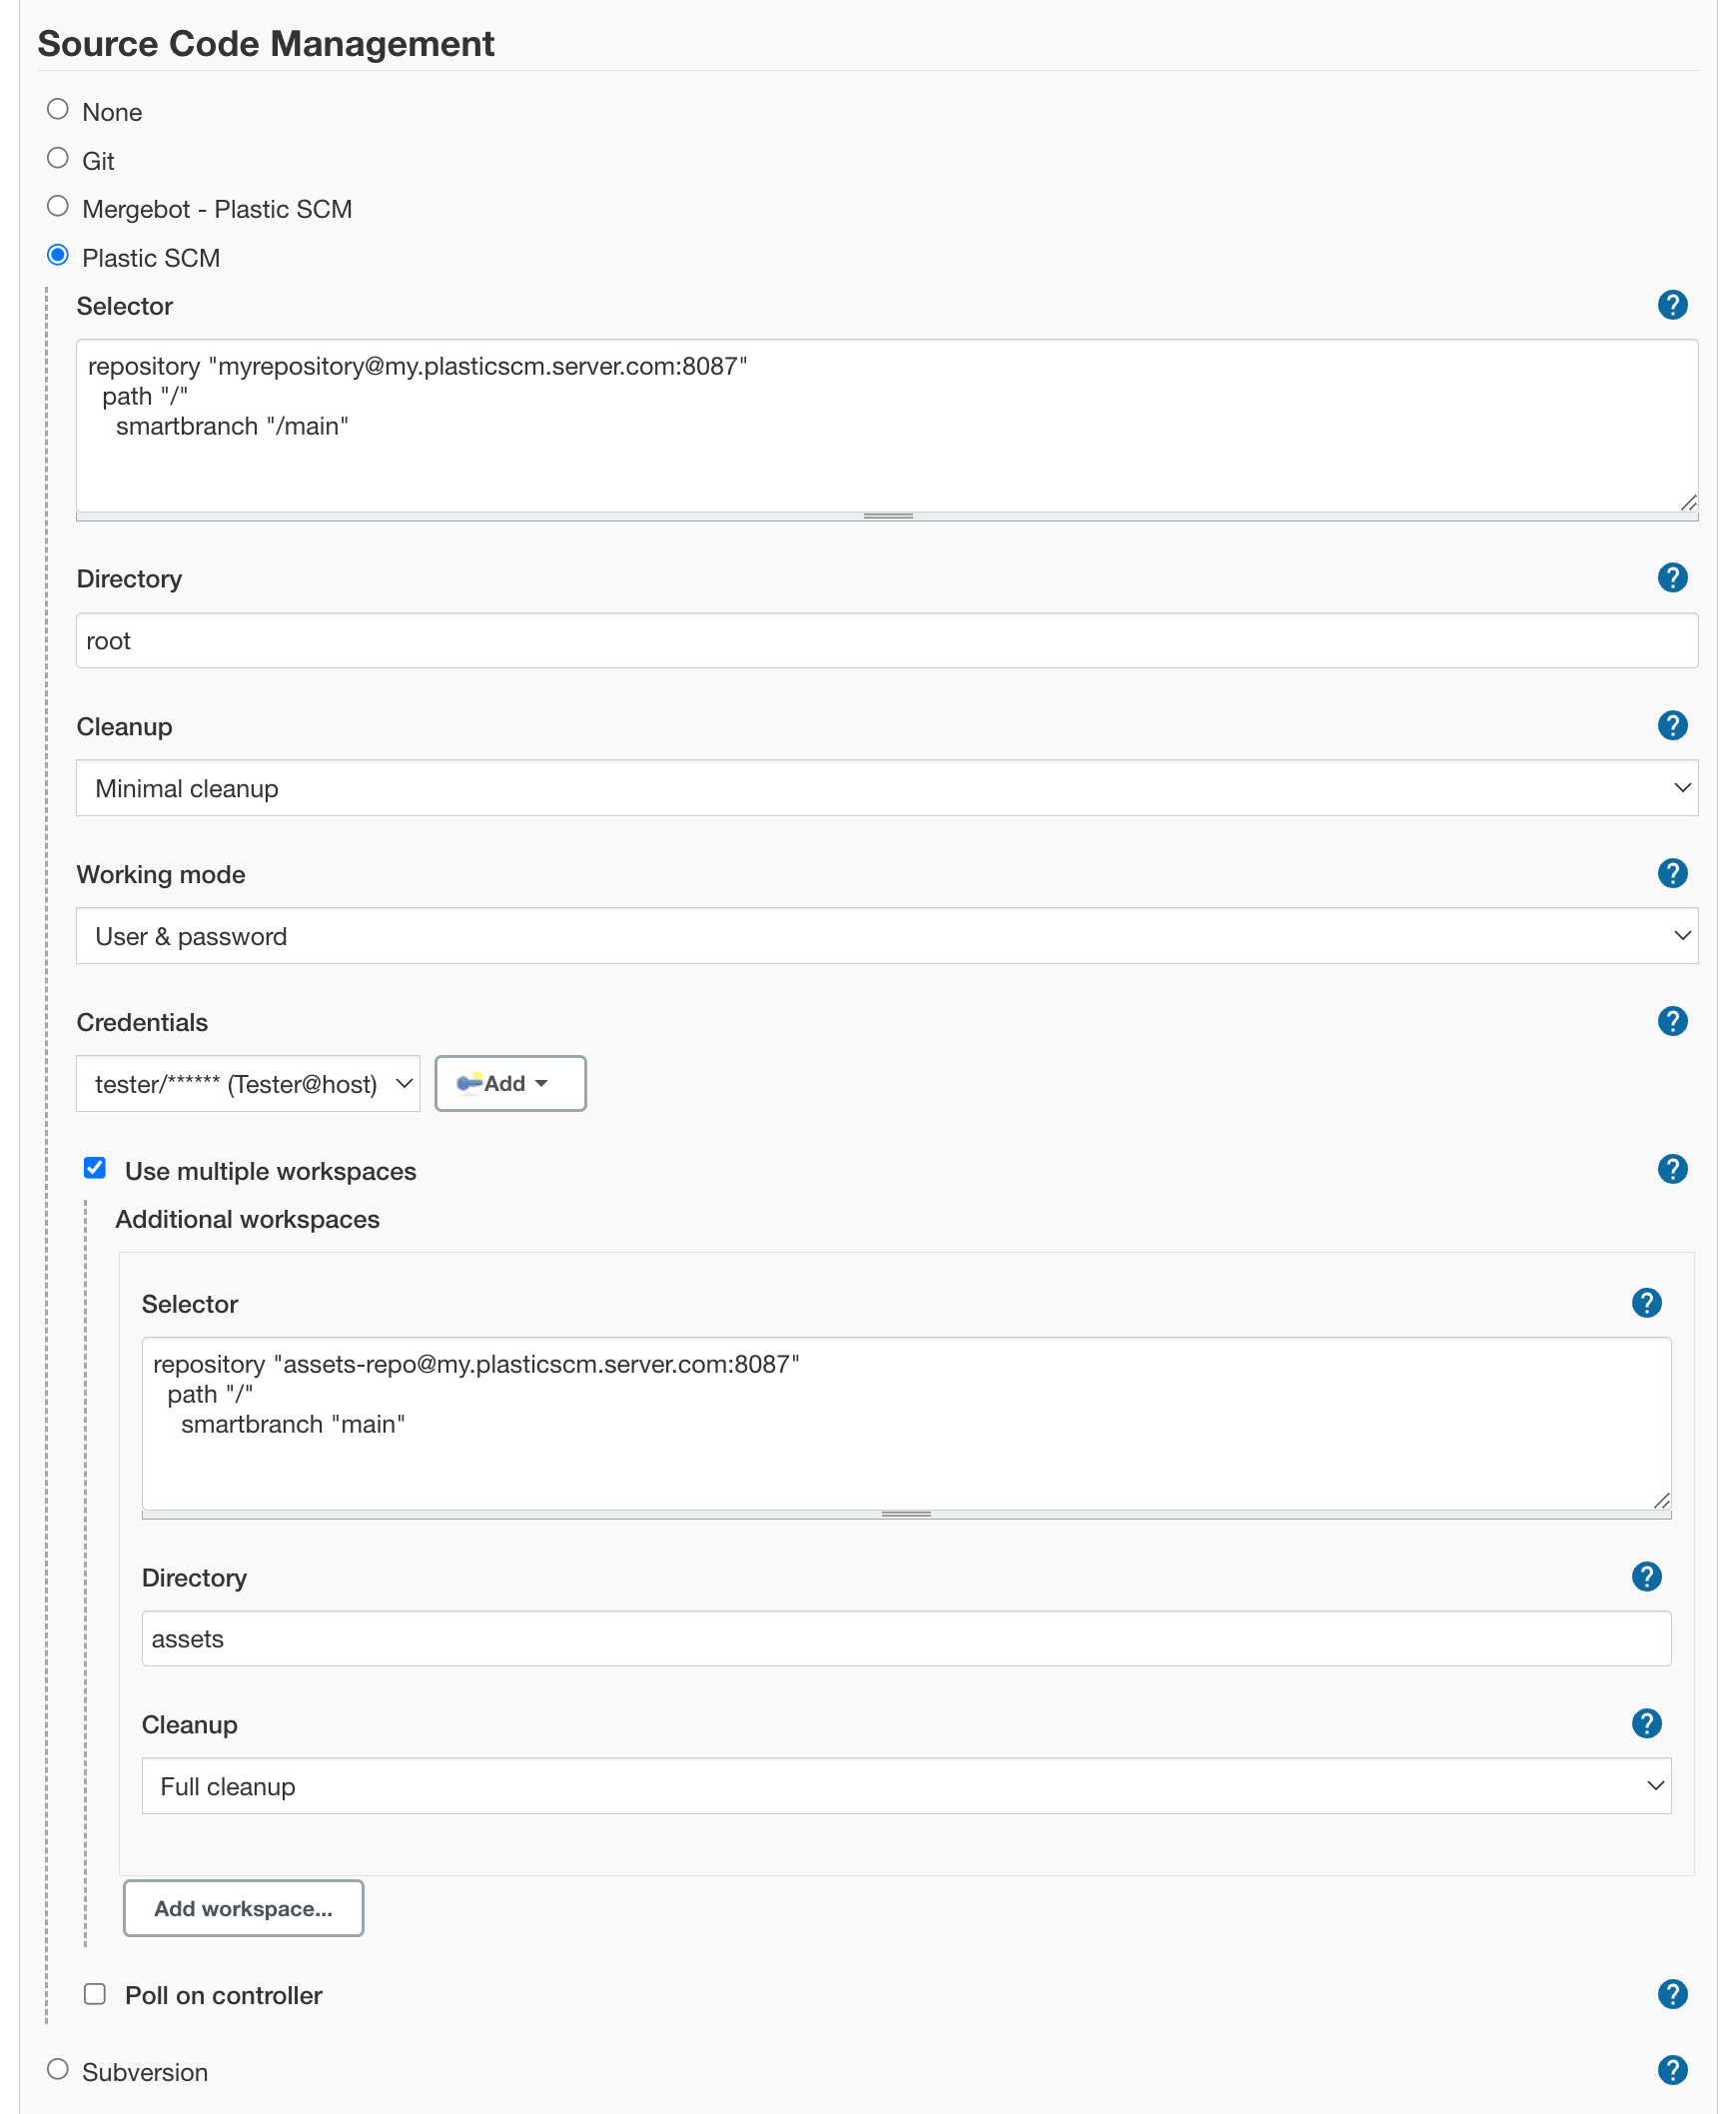Enable Poll on controller
Screen dimensions: 1736x2114
coord(95,1994)
